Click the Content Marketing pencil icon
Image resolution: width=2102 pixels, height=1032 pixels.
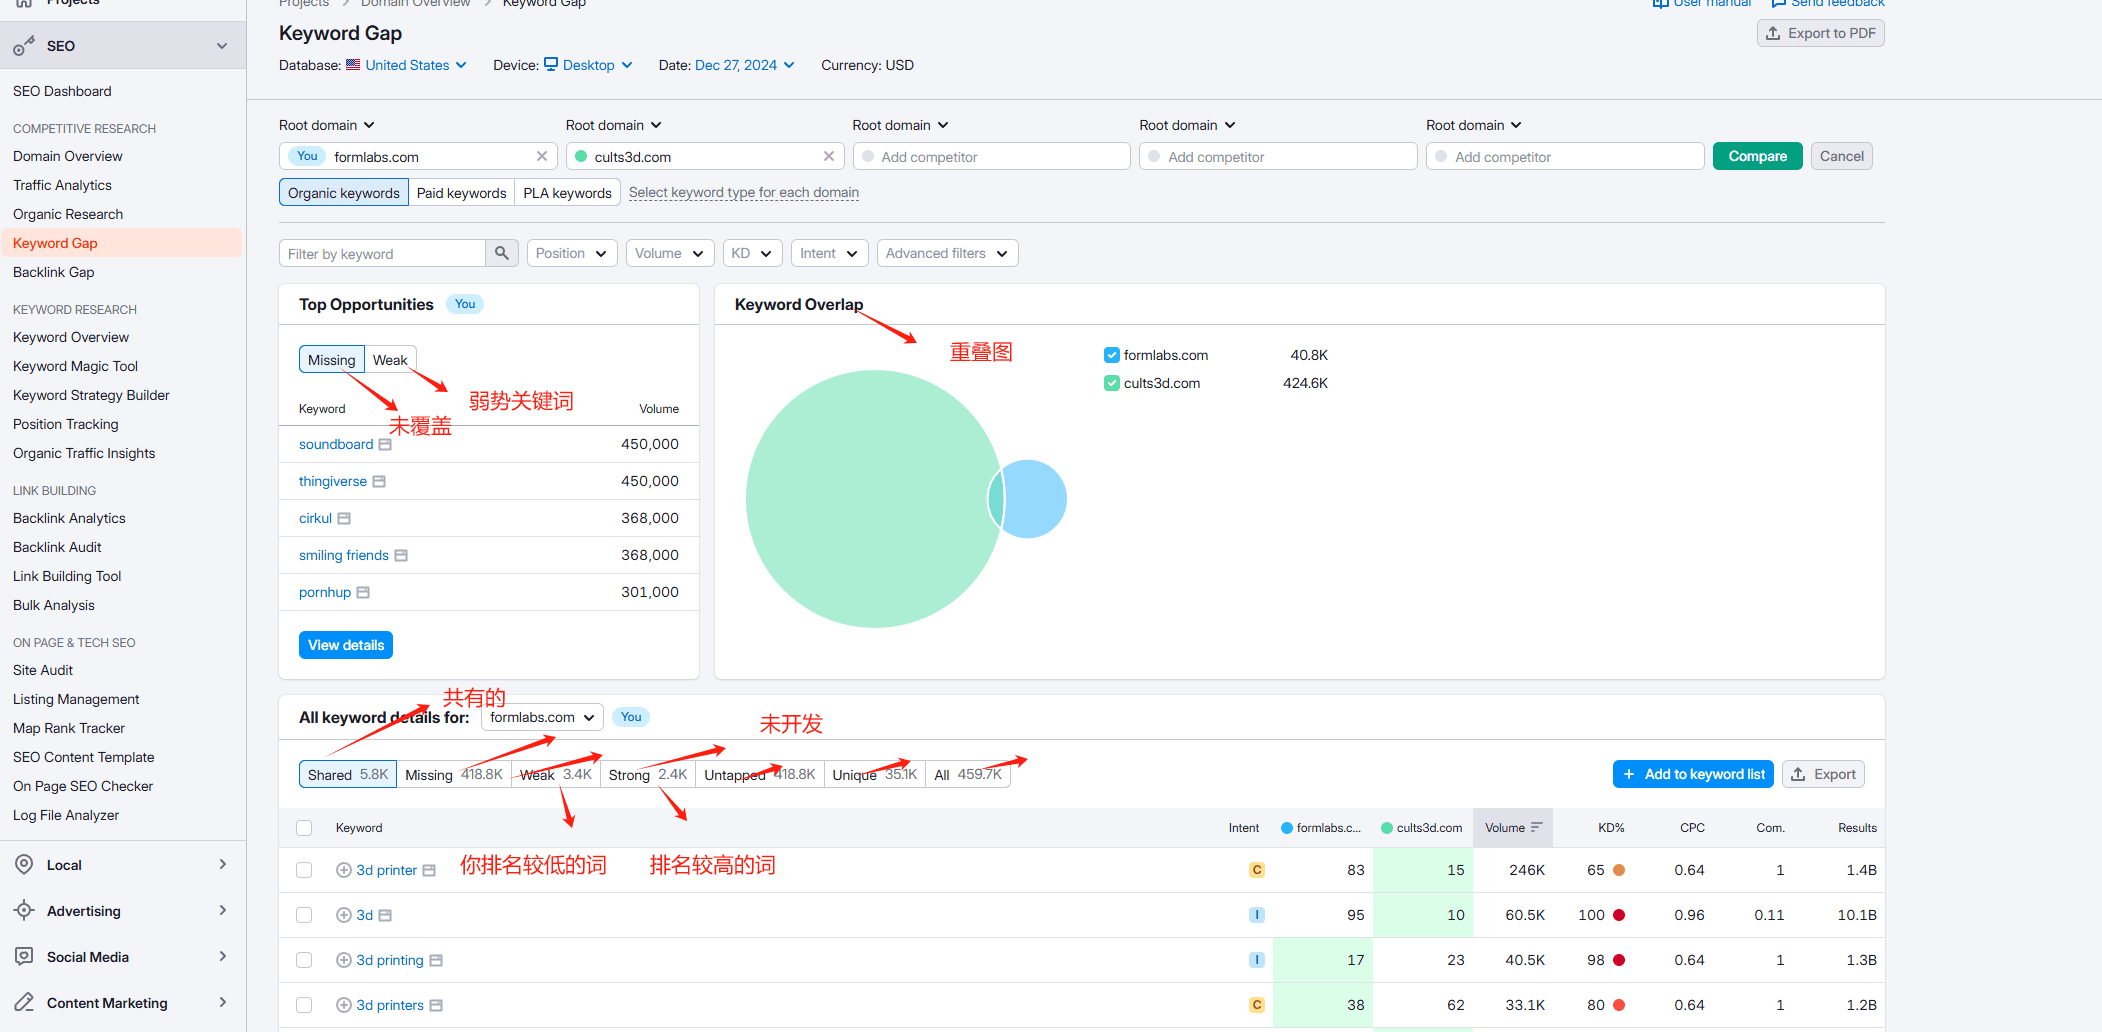(x=24, y=1003)
